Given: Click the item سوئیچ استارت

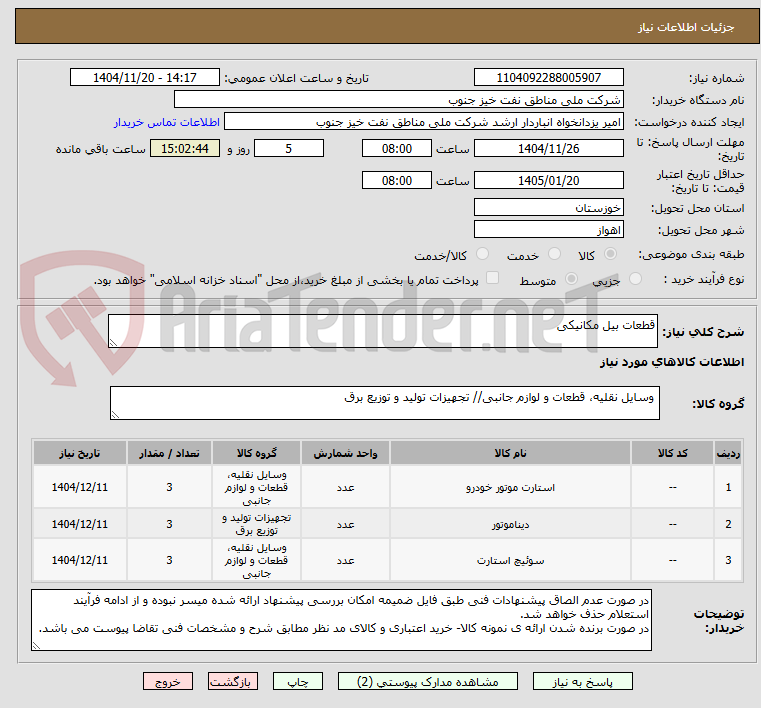Looking at the screenshot, I should [x=510, y=561].
